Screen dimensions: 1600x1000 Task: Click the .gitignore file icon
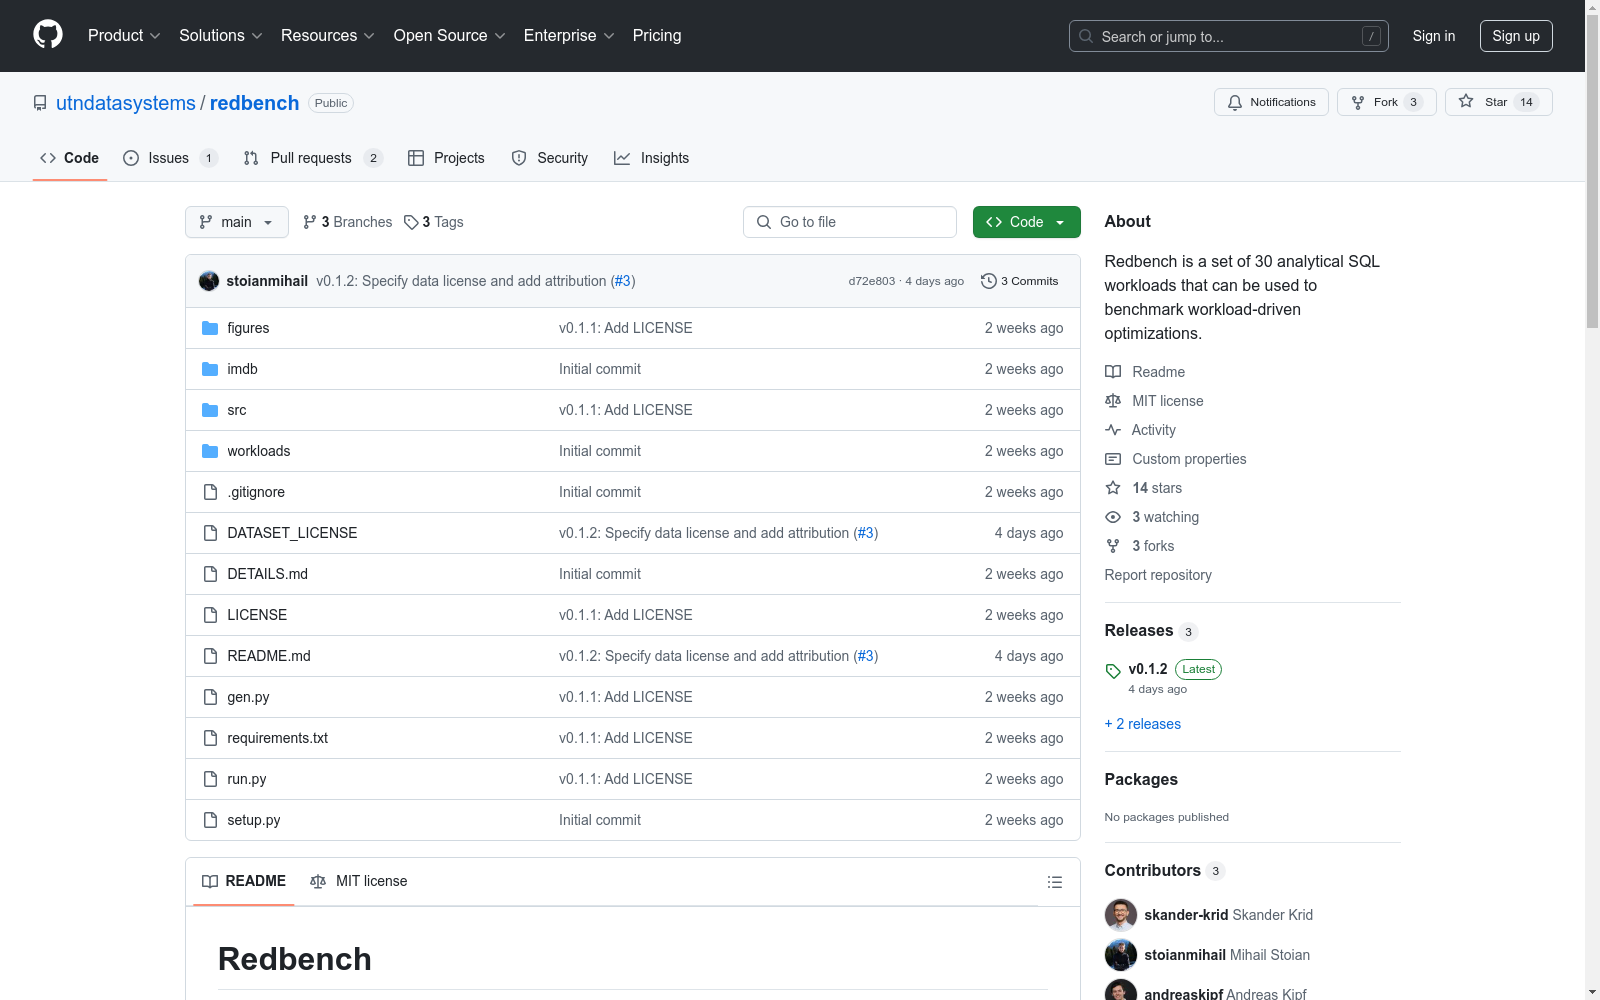tap(210, 492)
